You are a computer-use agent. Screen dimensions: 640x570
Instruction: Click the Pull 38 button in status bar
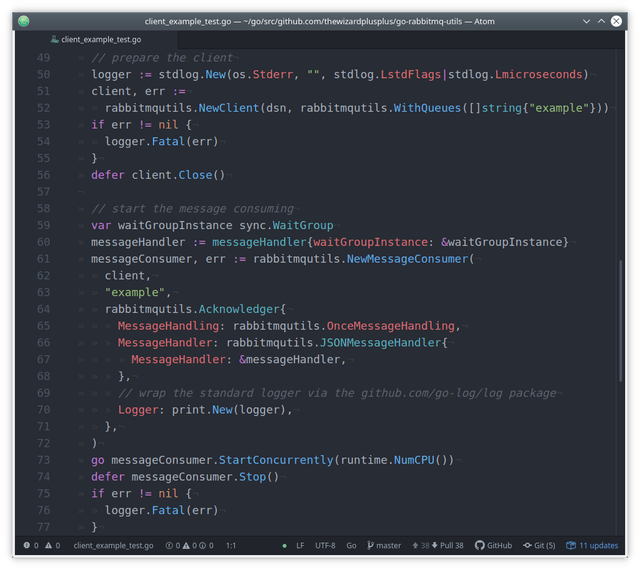point(448,546)
